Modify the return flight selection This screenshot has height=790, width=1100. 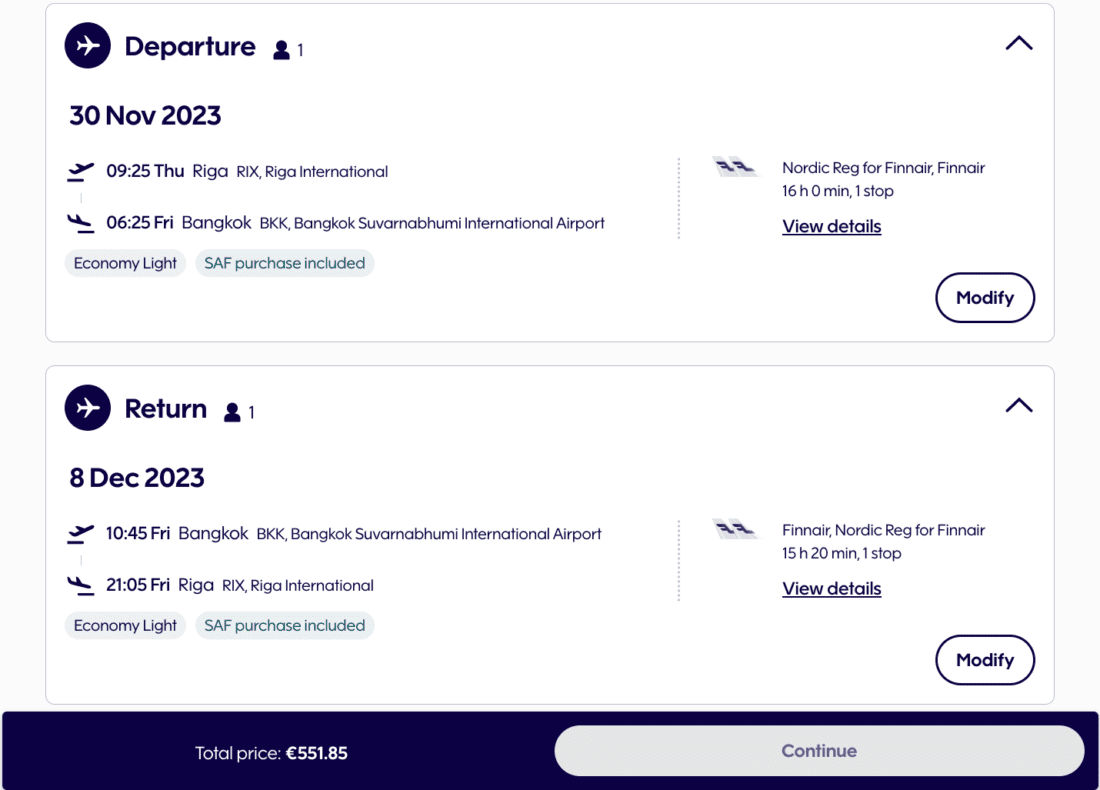pyautogui.click(x=984, y=660)
